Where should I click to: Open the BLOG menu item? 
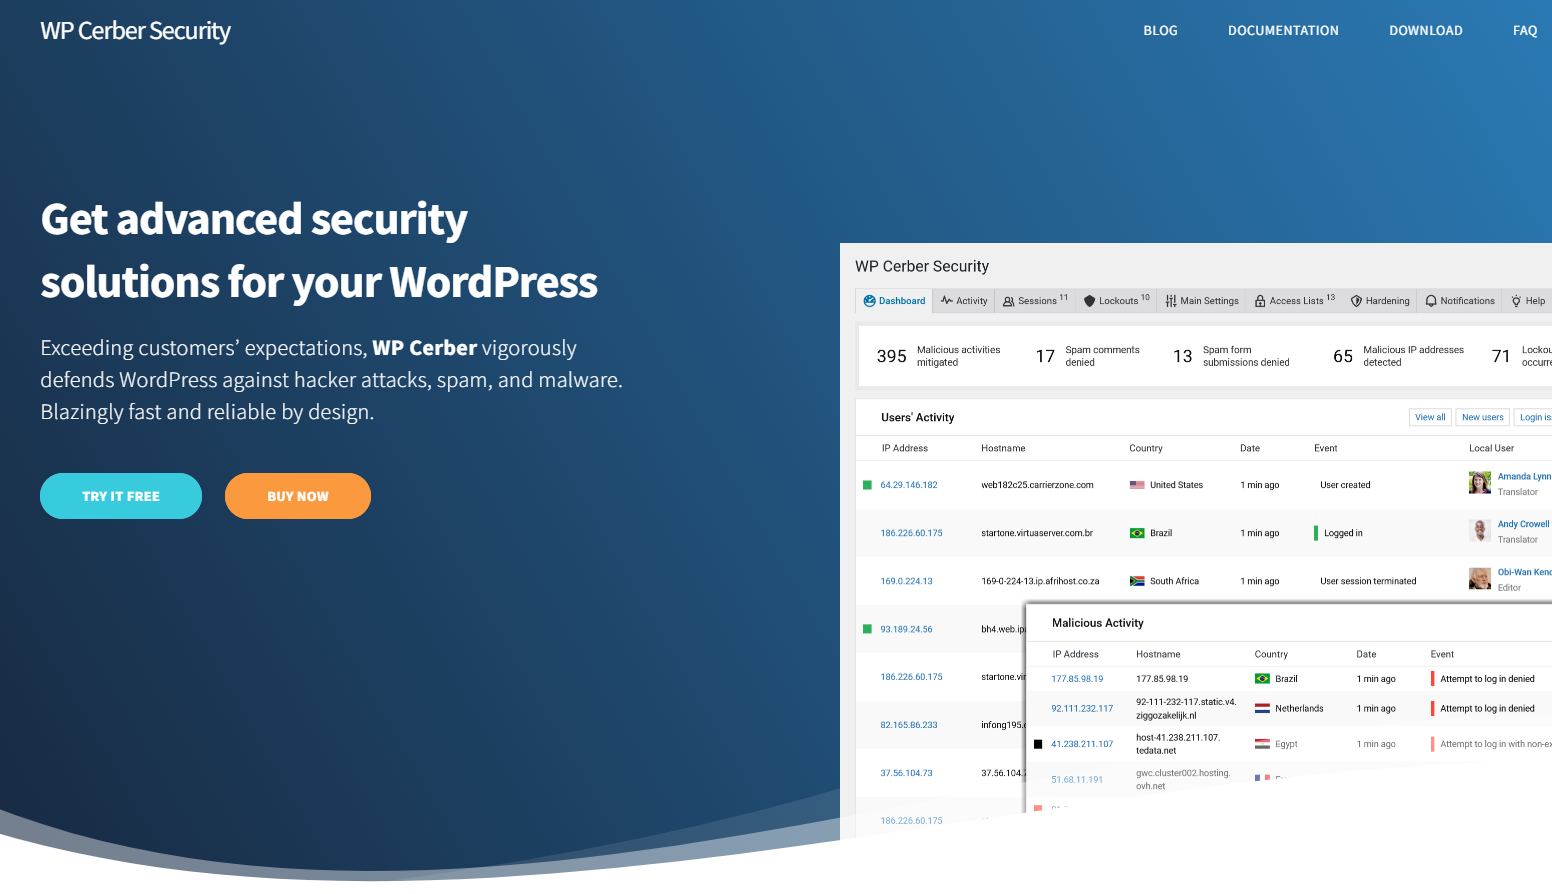click(x=1160, y=31)
